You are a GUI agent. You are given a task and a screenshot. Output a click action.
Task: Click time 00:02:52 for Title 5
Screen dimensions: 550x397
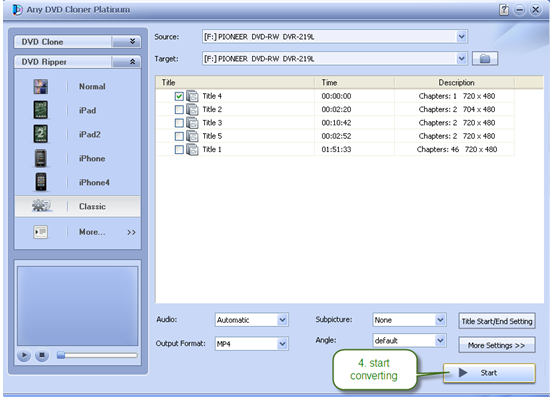coord(336,136)
